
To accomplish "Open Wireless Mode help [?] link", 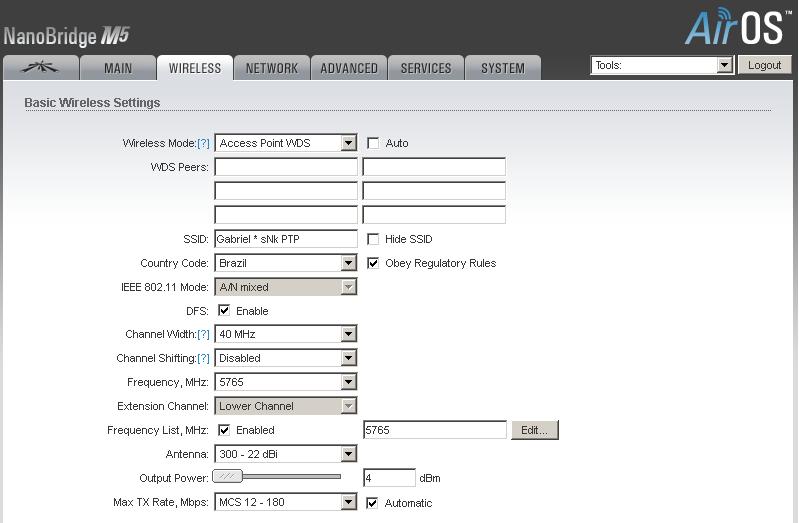I will tap(203, 144).
